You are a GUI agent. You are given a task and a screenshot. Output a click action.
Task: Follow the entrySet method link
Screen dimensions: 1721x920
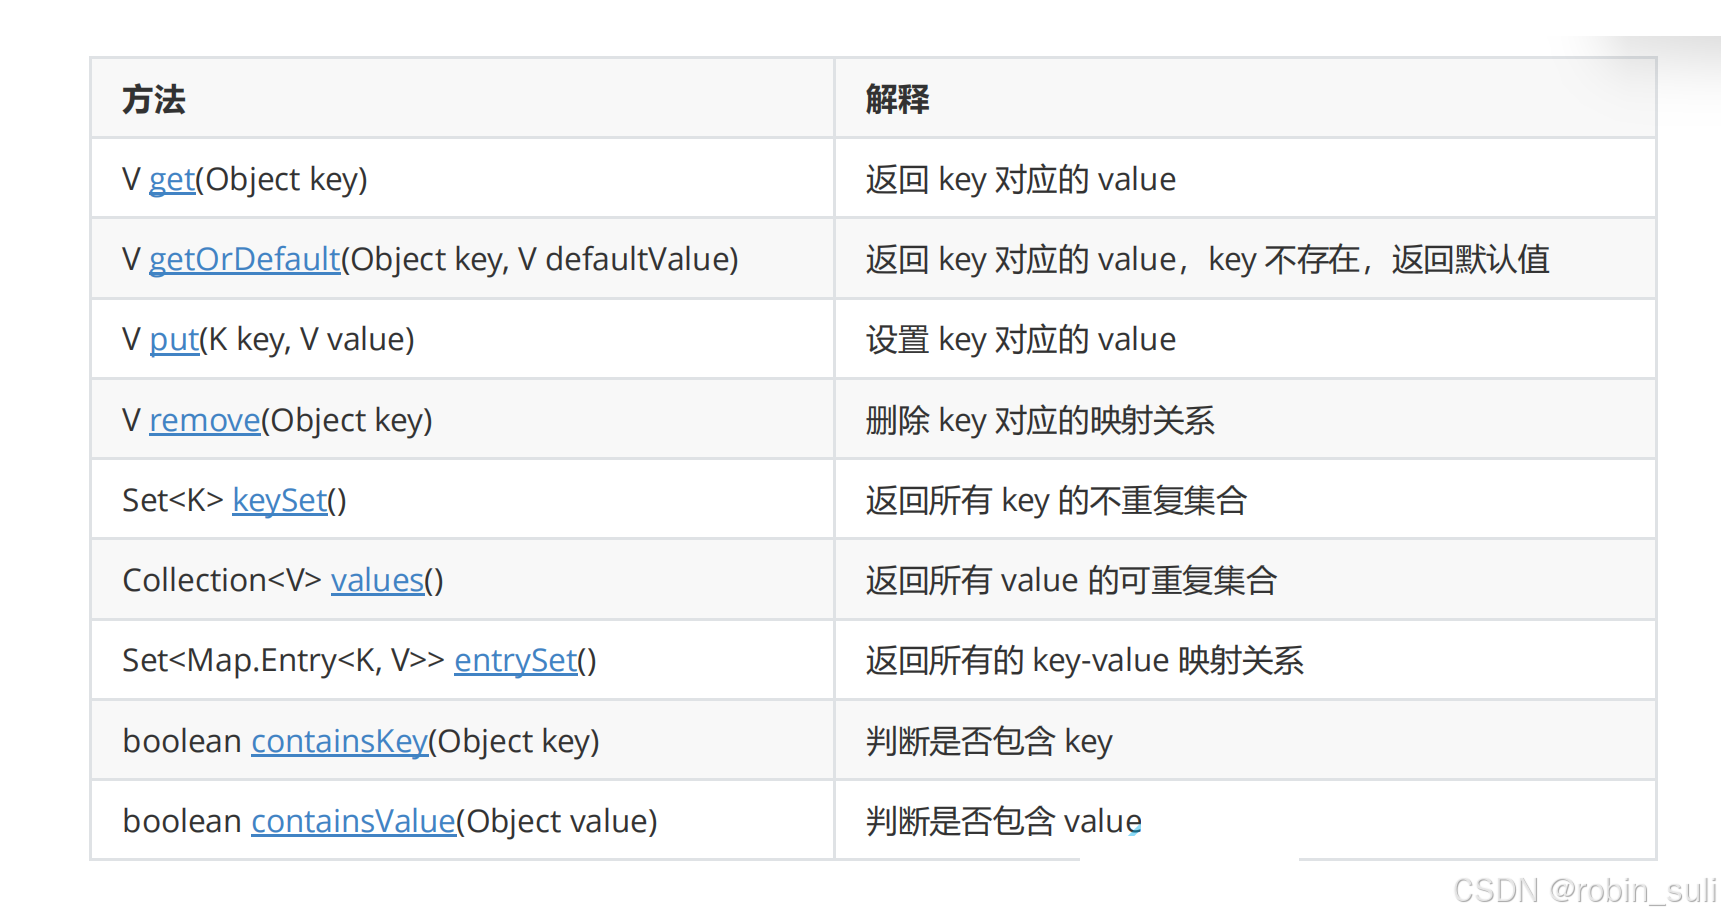516,661
